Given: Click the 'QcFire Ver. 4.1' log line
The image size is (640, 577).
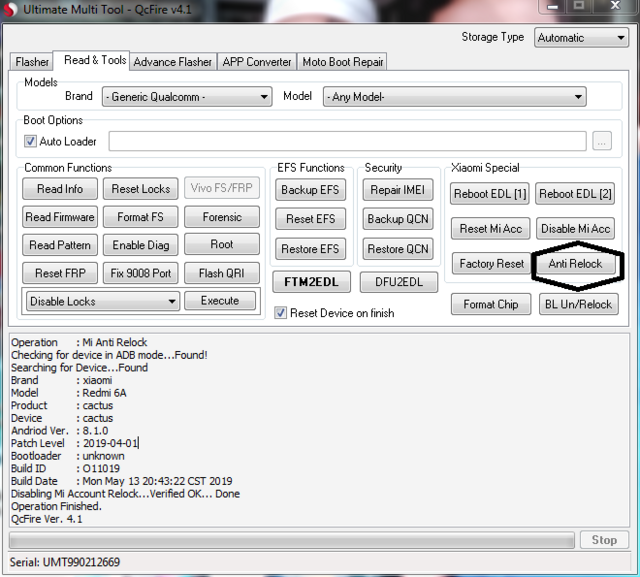Looking at the screenshot, I should coord(47,519).
